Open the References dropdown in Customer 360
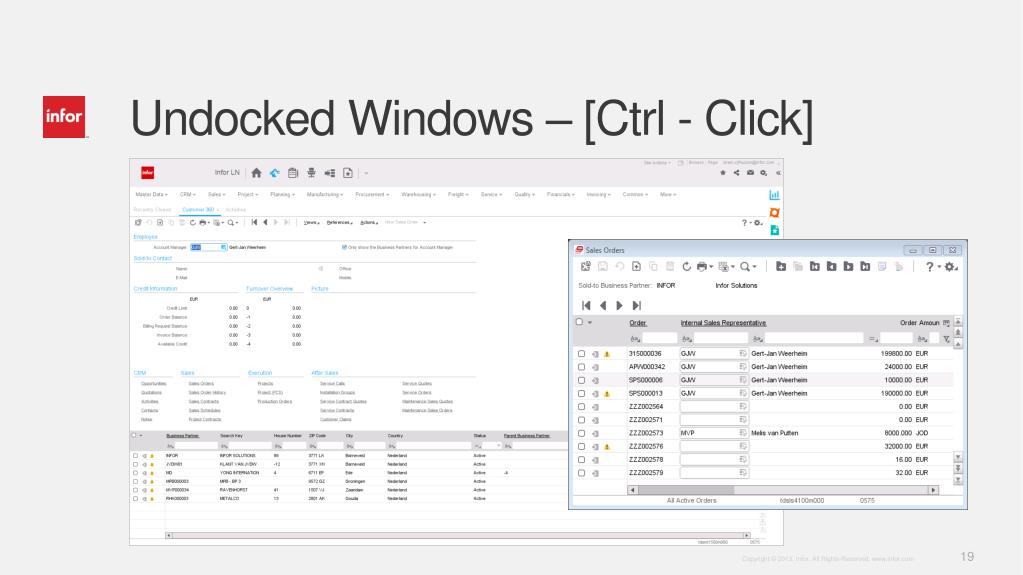This screenshot has width=1023, height=575. point(339,223)
